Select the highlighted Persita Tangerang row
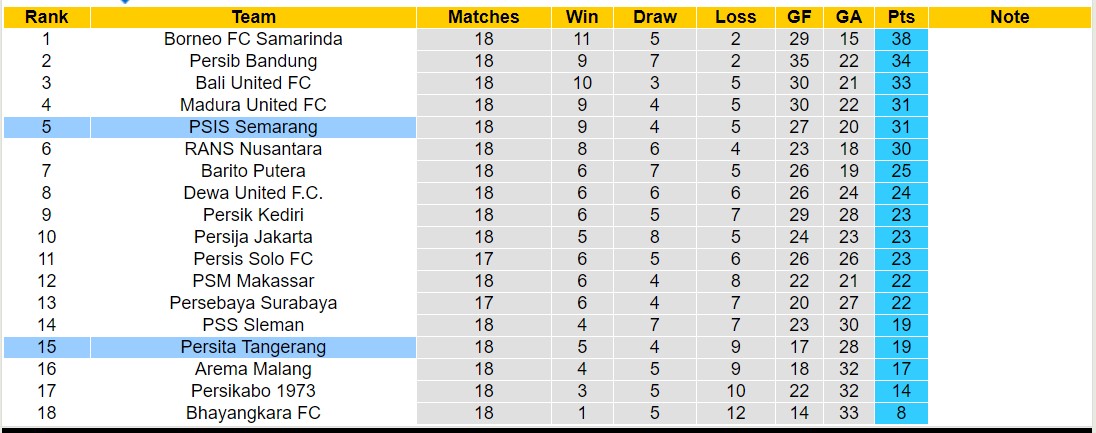 click(253, 347)
